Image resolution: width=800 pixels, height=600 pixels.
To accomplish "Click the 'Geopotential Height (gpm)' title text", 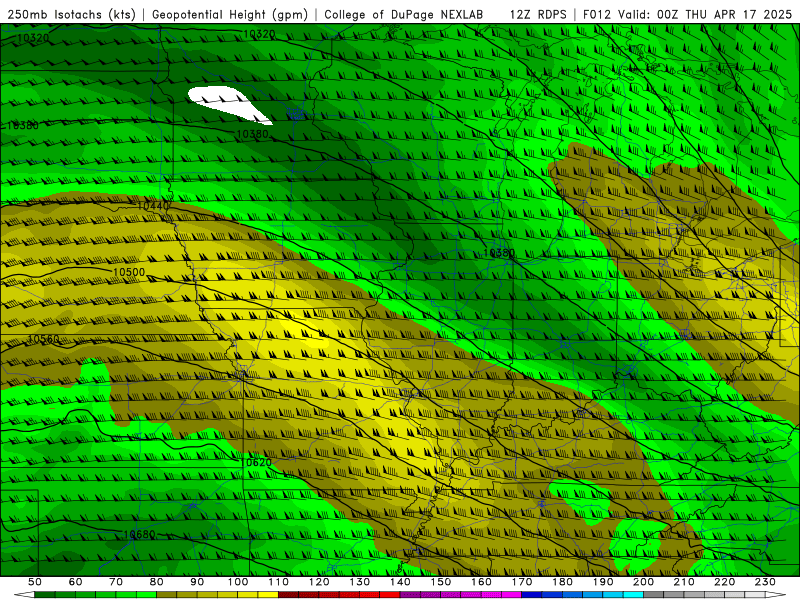I will click(230, 15).
